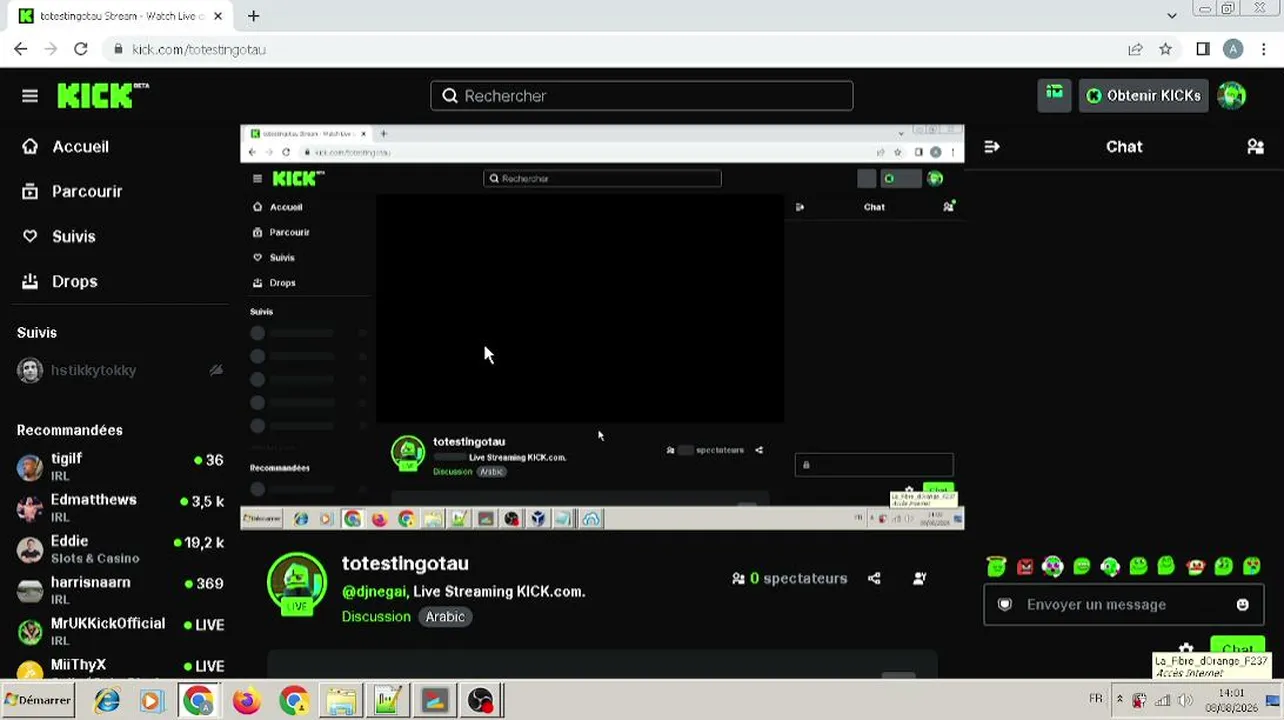Open the emoji picker in message box

pyautogui.click(x=1243, y=604)
